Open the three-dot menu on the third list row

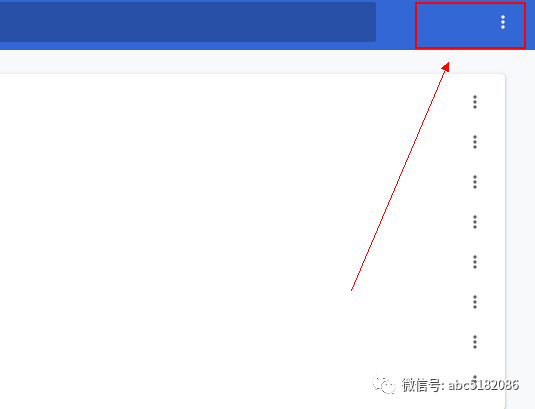(x=475, y=182)
